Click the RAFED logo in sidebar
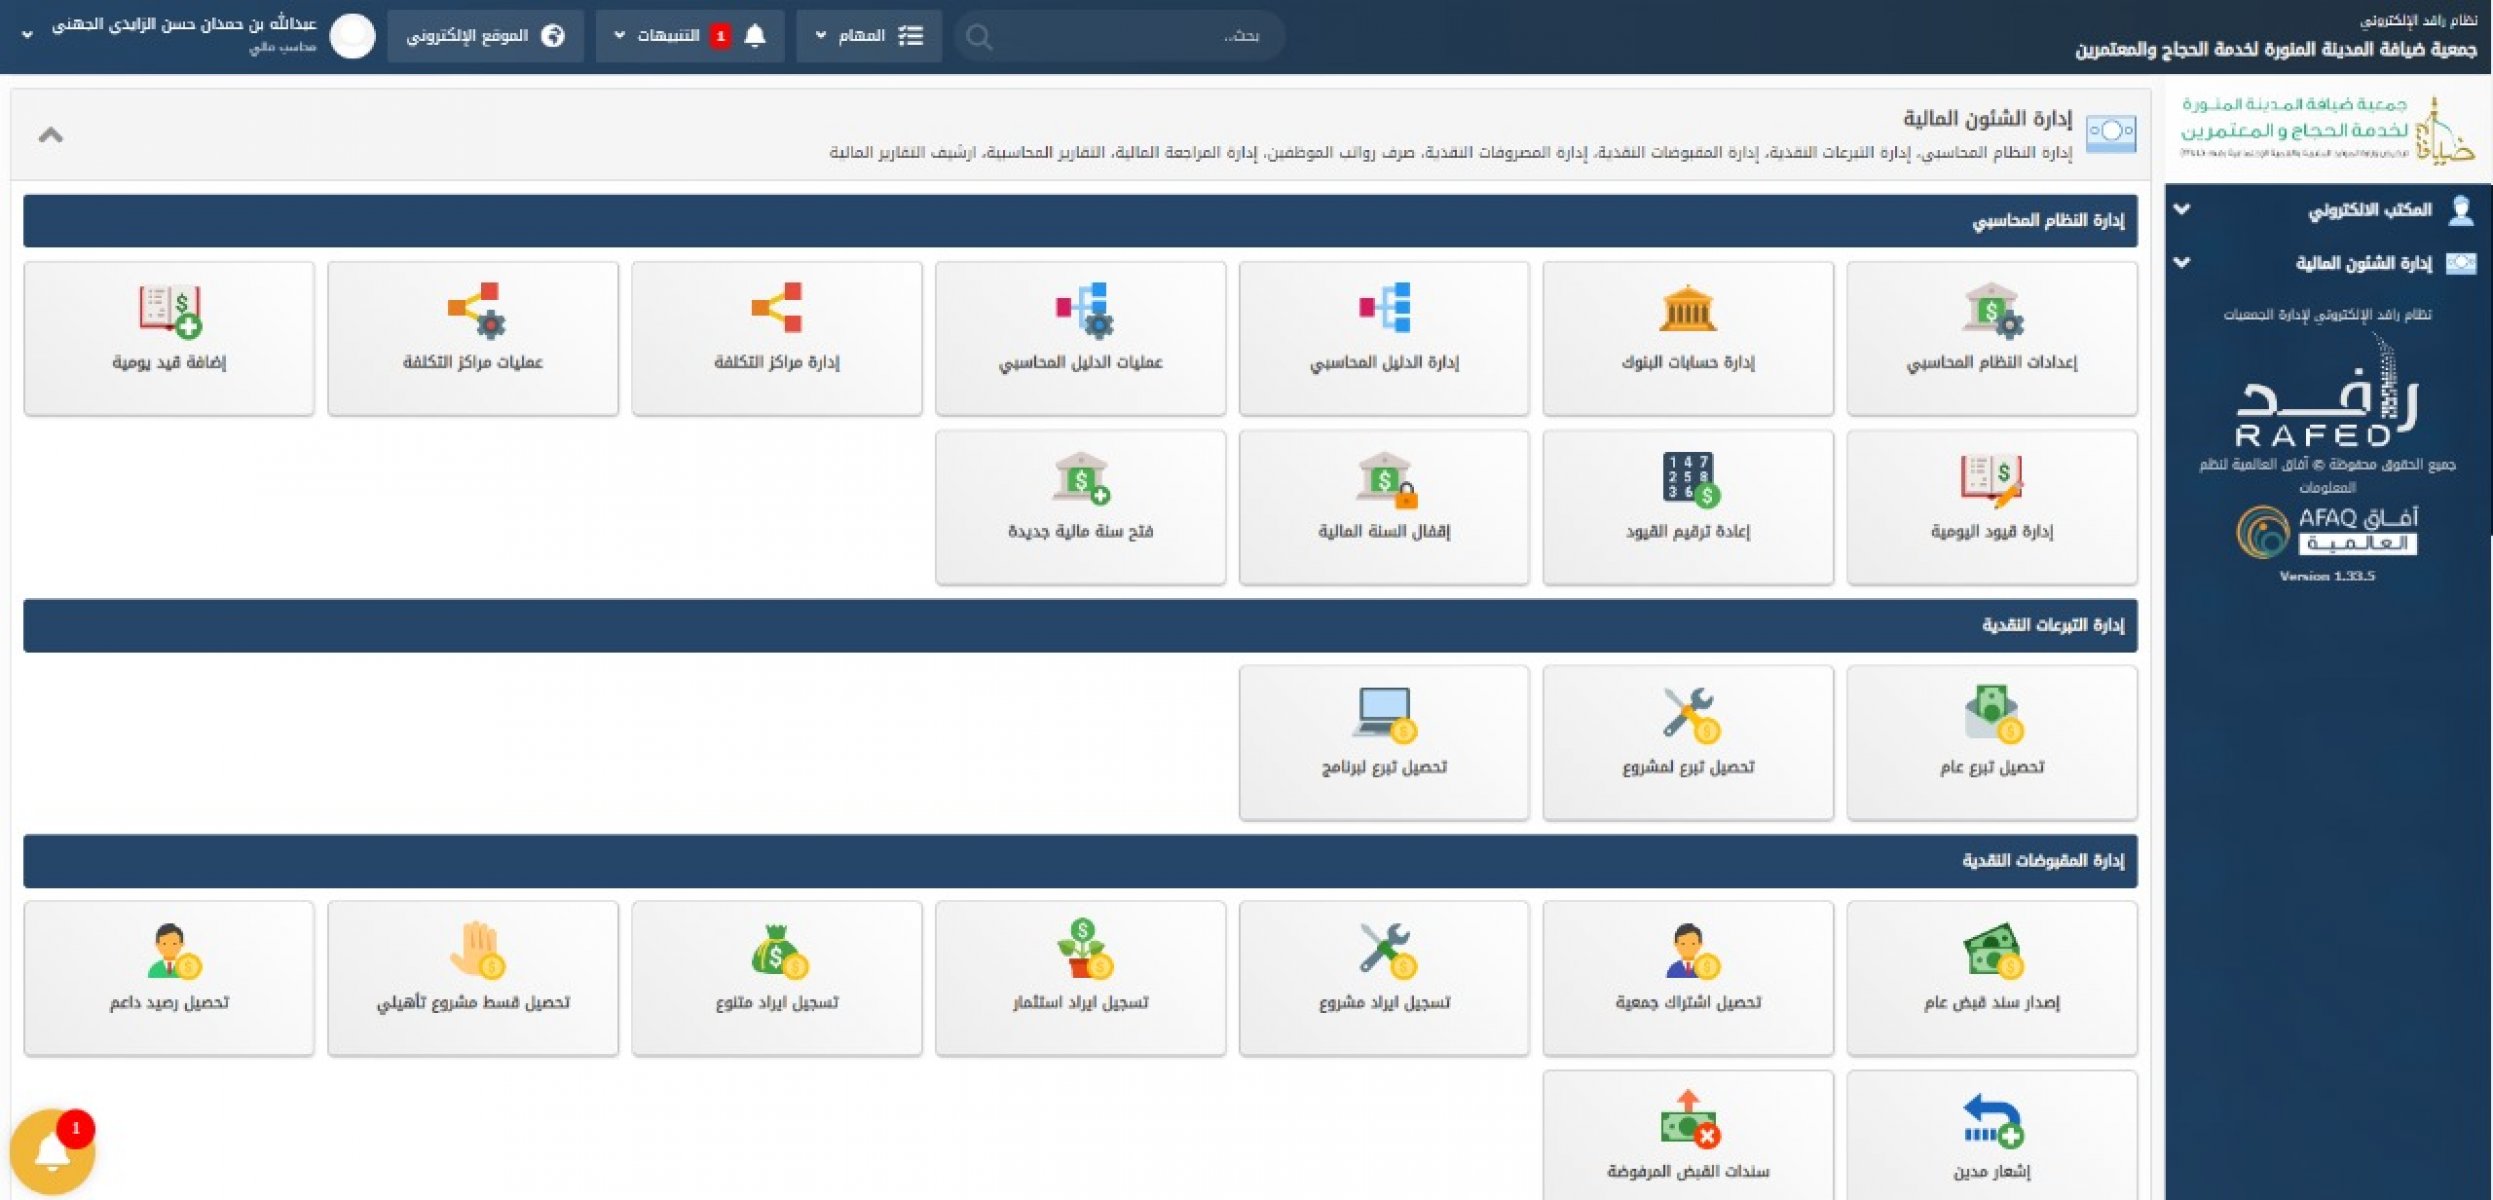 [2326, 392]
